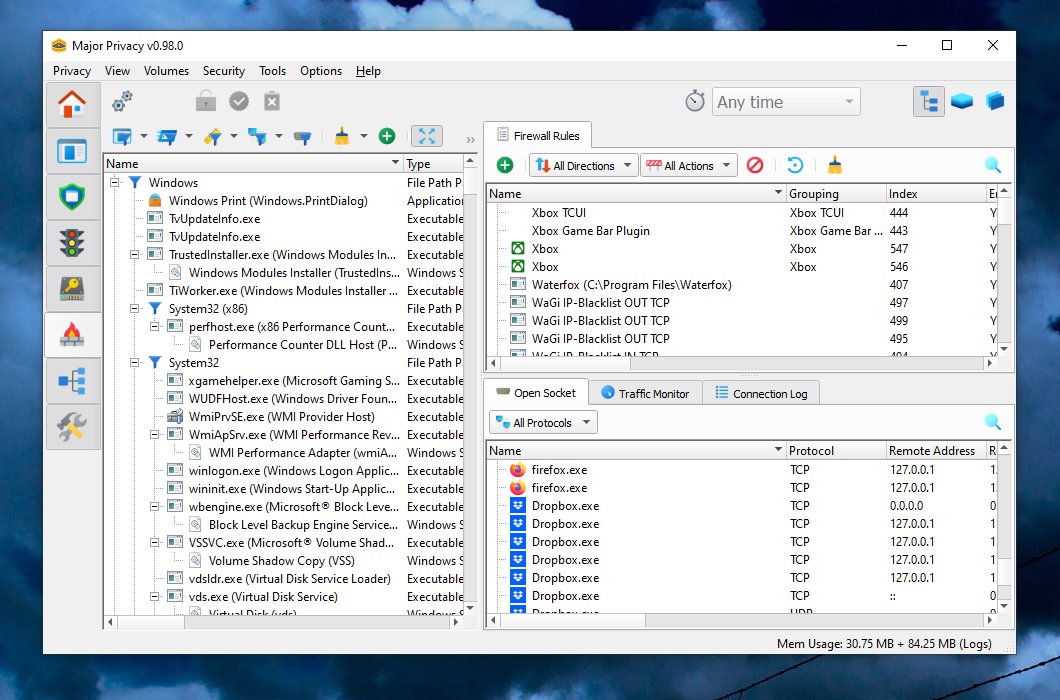Select winlogon.exe in the program tree

click(x=283, y=471)
